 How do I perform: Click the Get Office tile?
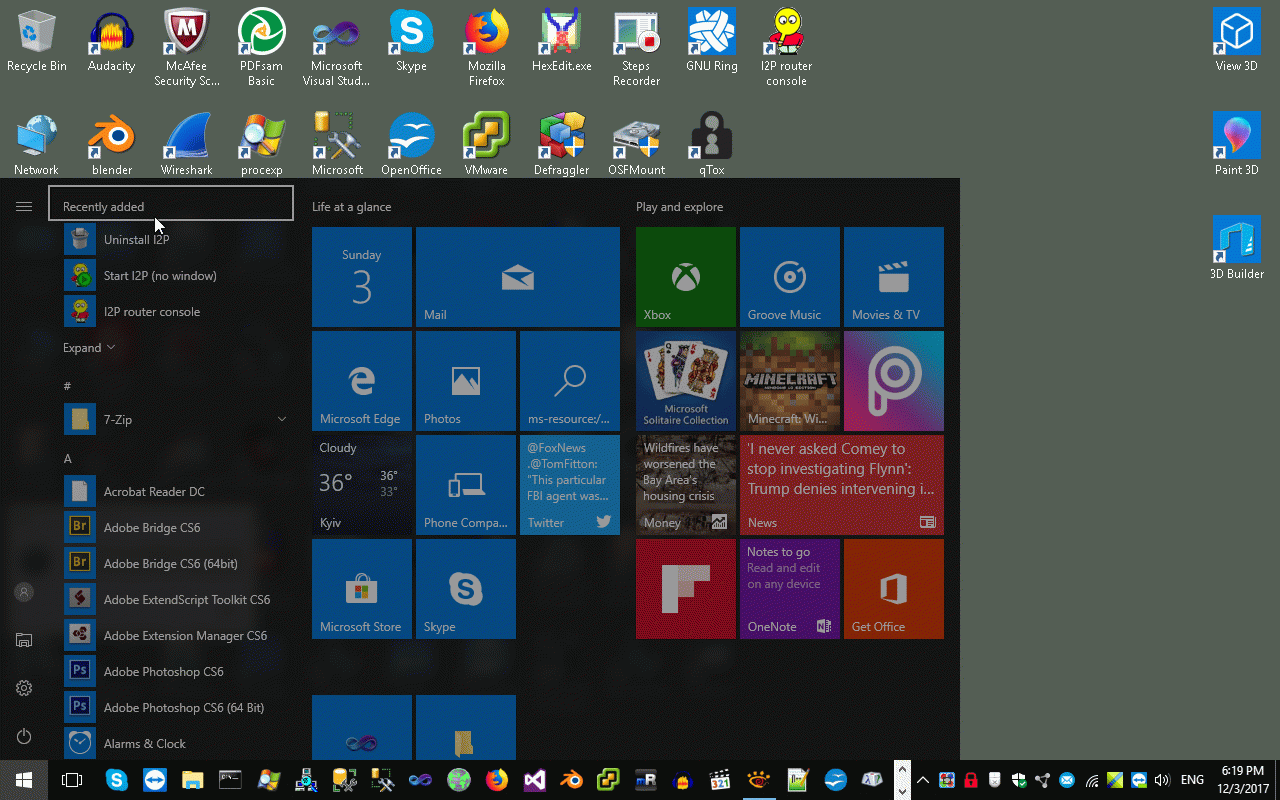894,589
